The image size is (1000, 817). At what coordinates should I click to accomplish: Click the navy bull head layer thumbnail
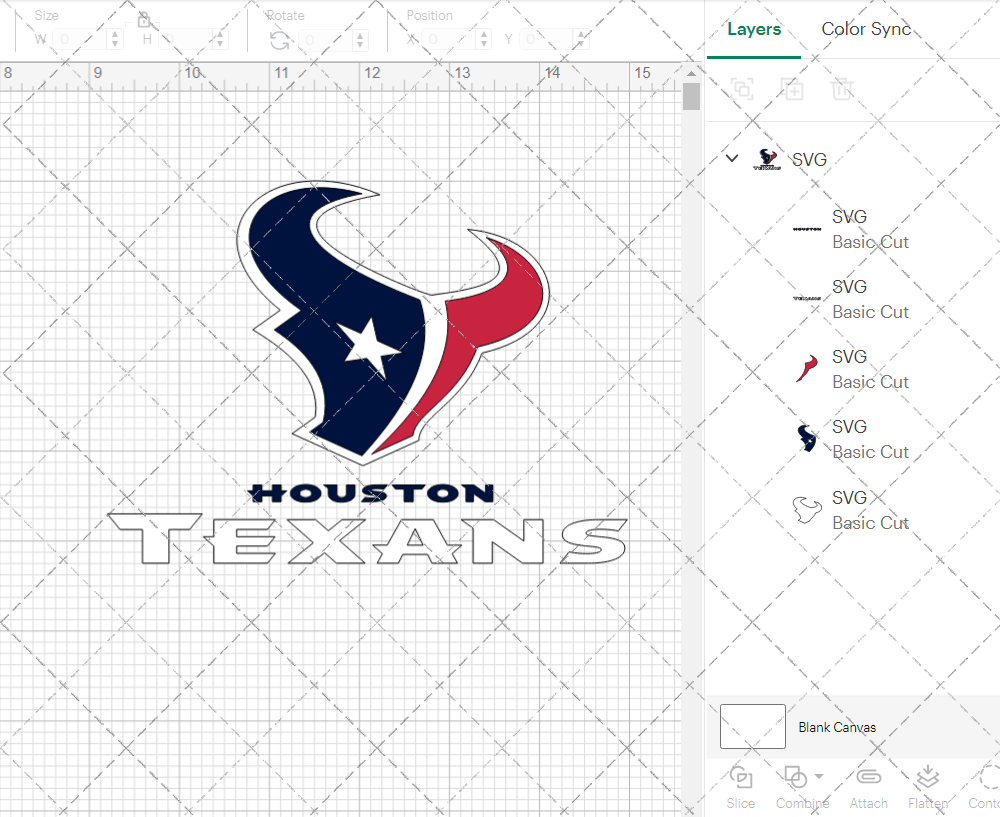point(807,439)
